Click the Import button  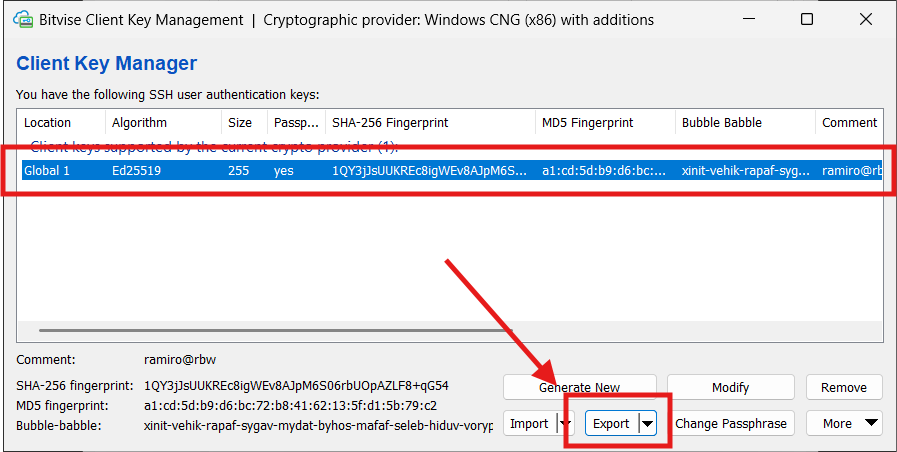[530, 423]
